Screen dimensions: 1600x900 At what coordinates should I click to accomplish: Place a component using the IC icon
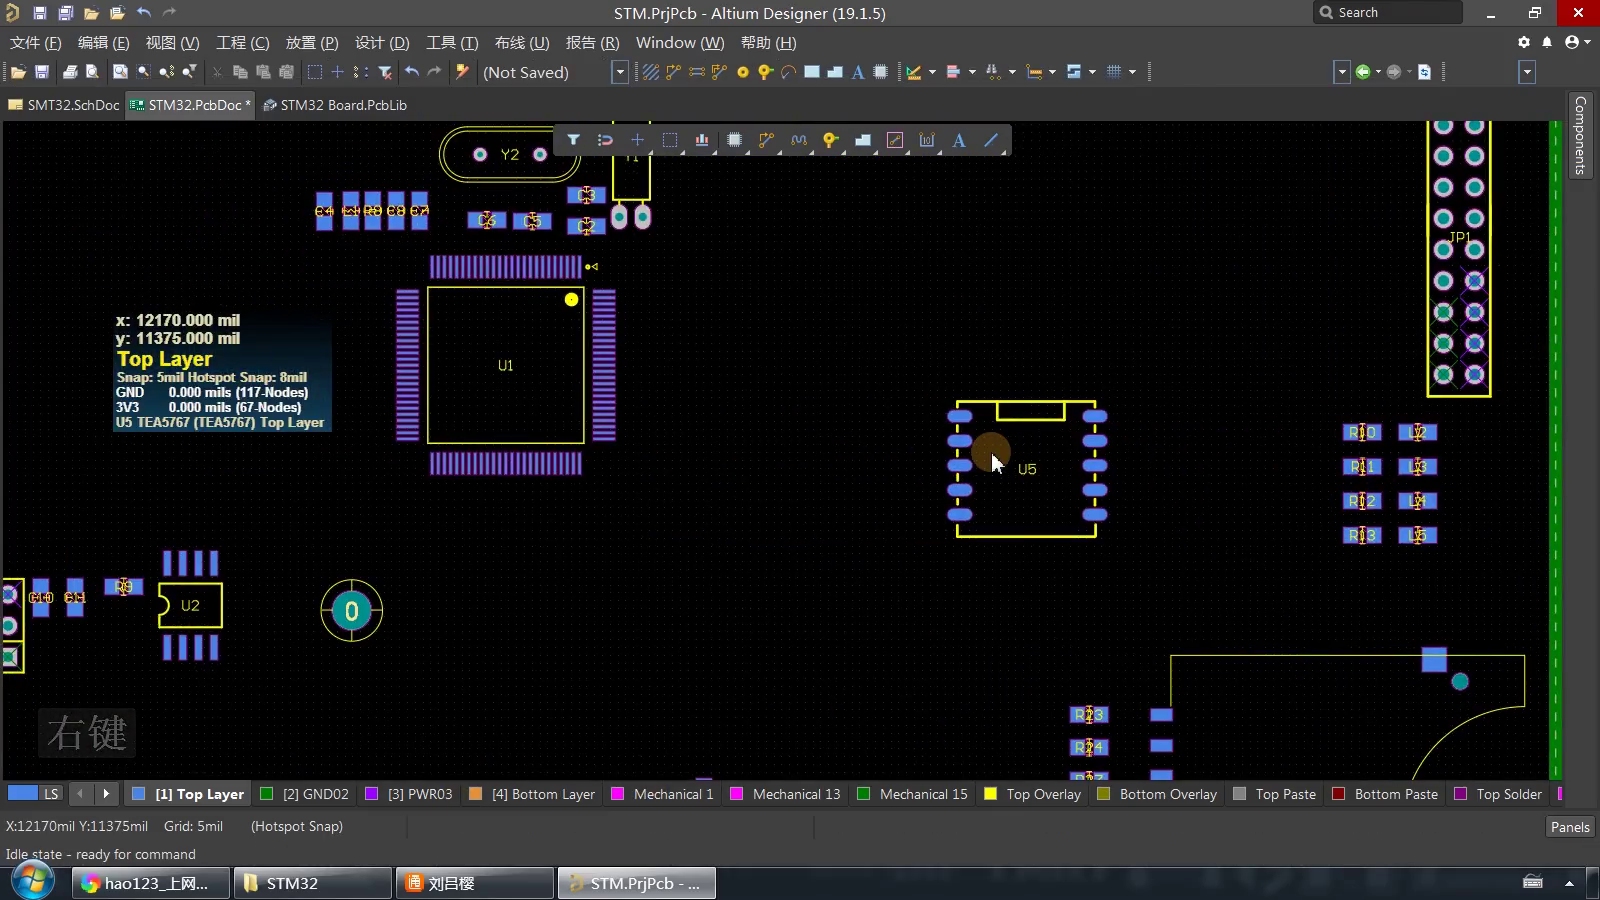[x=880, y=72]
